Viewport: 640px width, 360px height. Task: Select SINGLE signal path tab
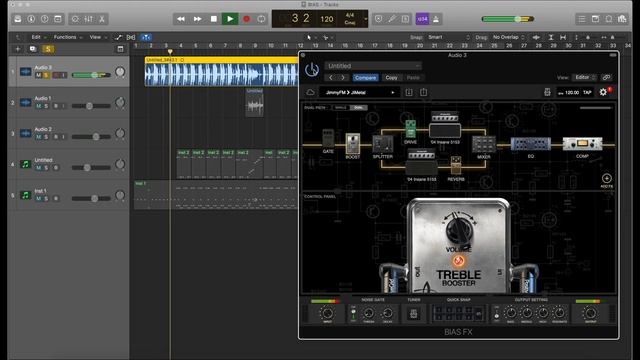[x=341, y=108]
